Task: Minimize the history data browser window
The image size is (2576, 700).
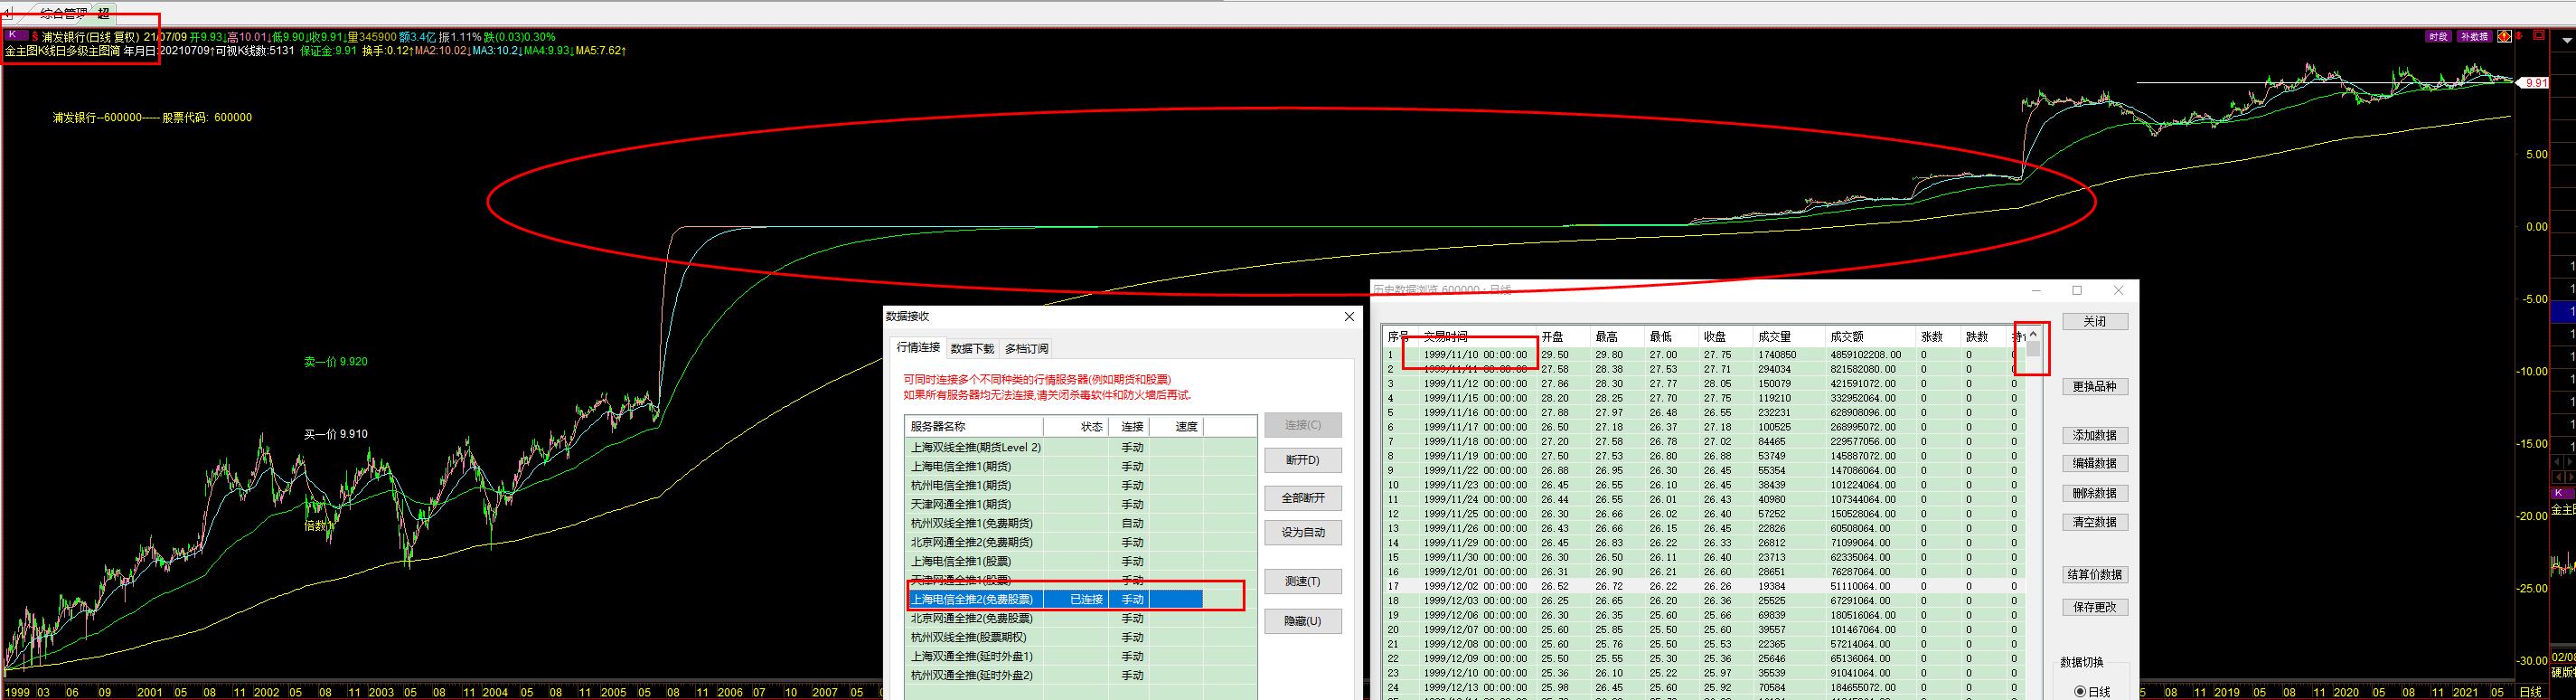Action: tap(2037, 291)
